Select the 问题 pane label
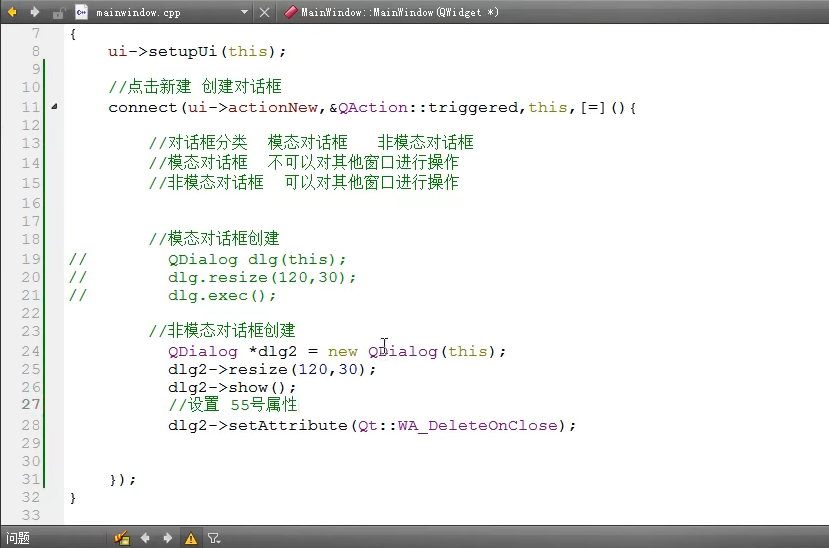 [x=18, y=538]
